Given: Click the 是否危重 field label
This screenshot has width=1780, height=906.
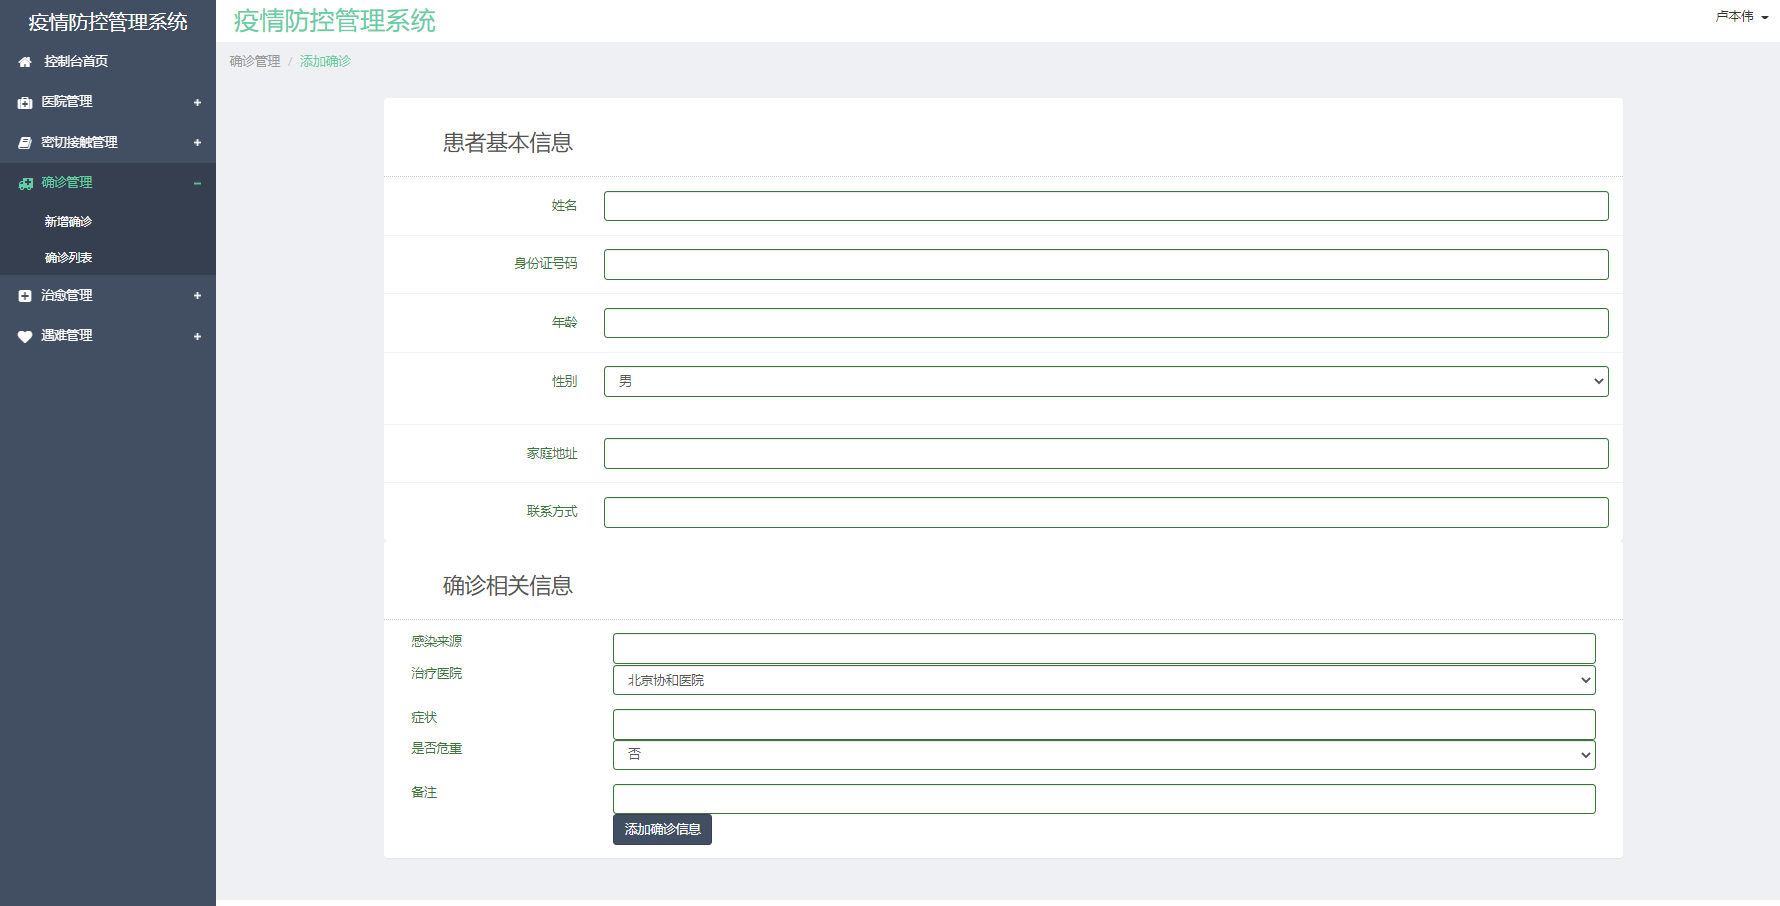Looking at the screenshot, I should [x=437, y=748].
